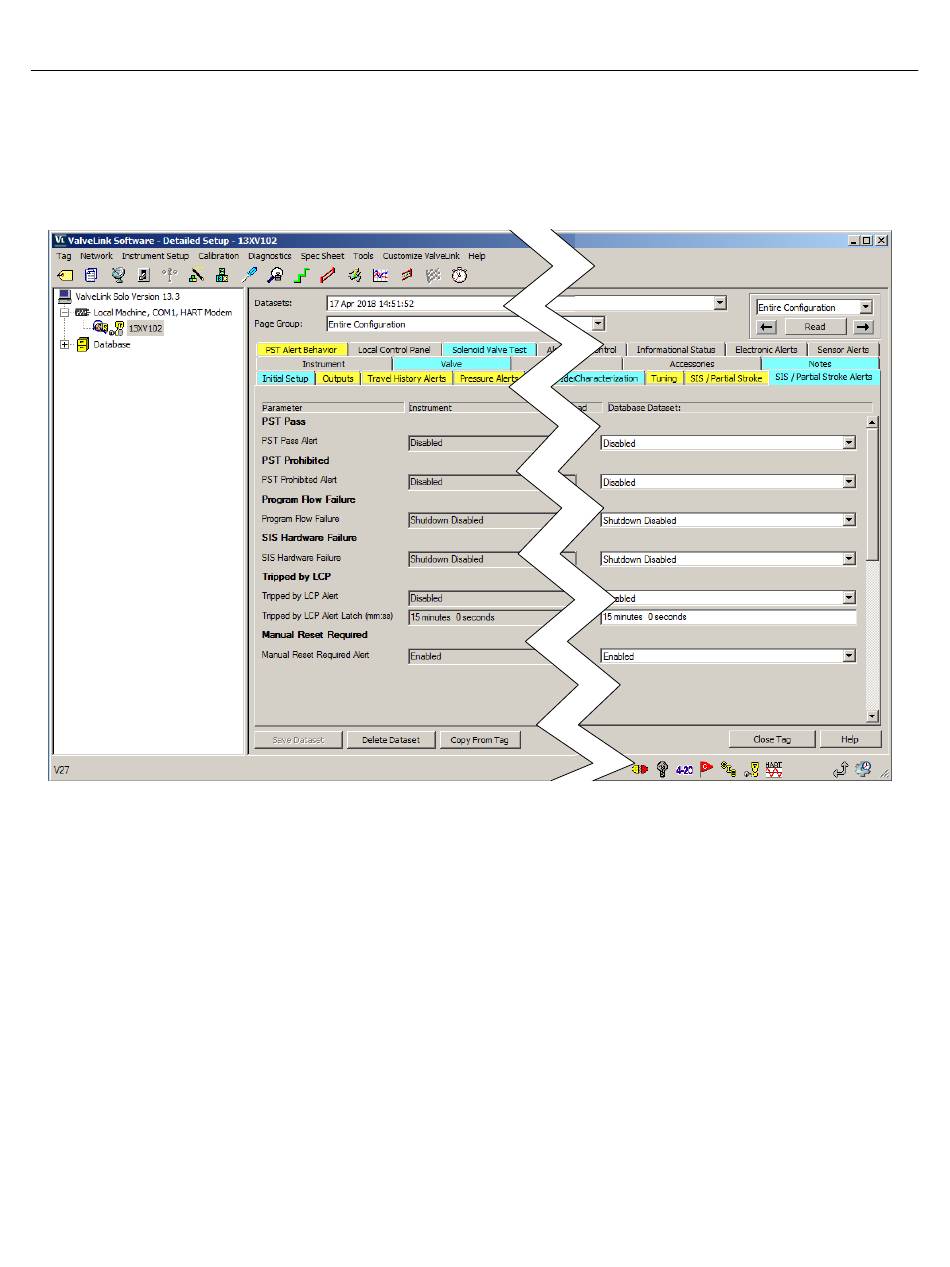950x1267 pixels.
Task: Open the Network menu
Action: click(x=97, y=256)
